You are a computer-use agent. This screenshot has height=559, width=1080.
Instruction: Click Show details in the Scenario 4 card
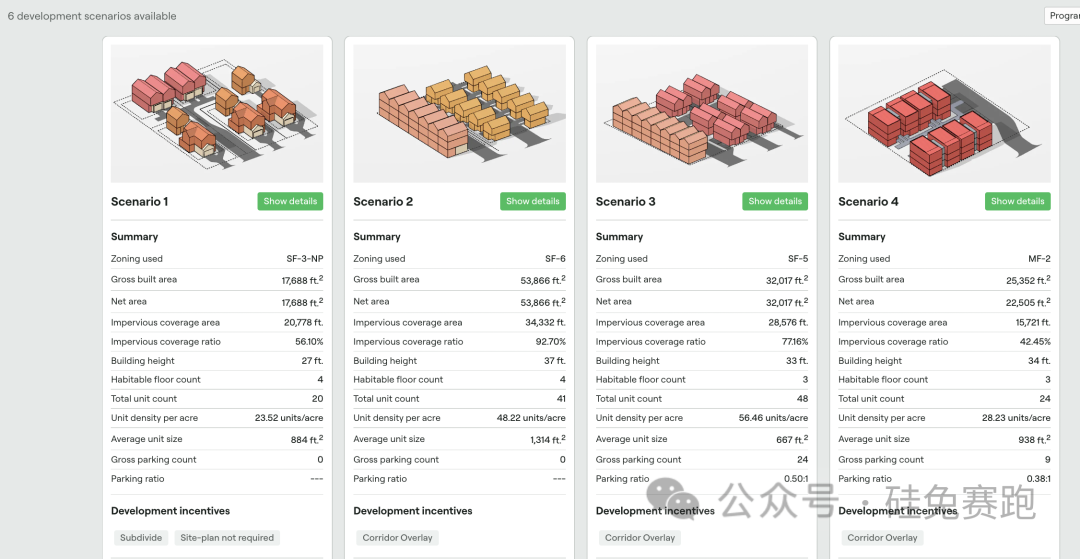click(x=1017, y=201)
